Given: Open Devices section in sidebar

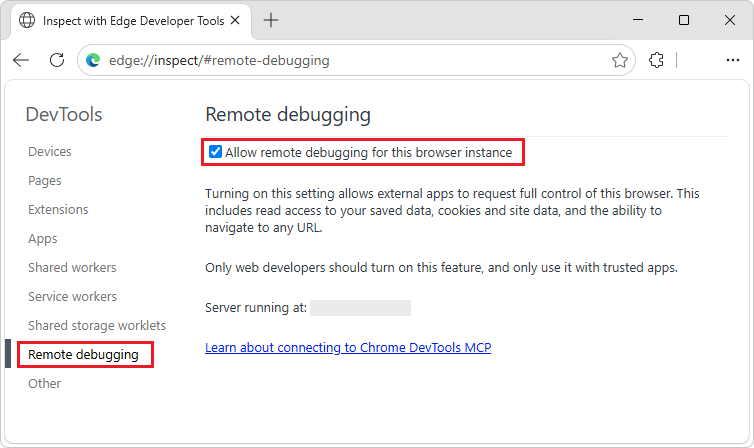Looking at the screenshot, I should point(50,151).
